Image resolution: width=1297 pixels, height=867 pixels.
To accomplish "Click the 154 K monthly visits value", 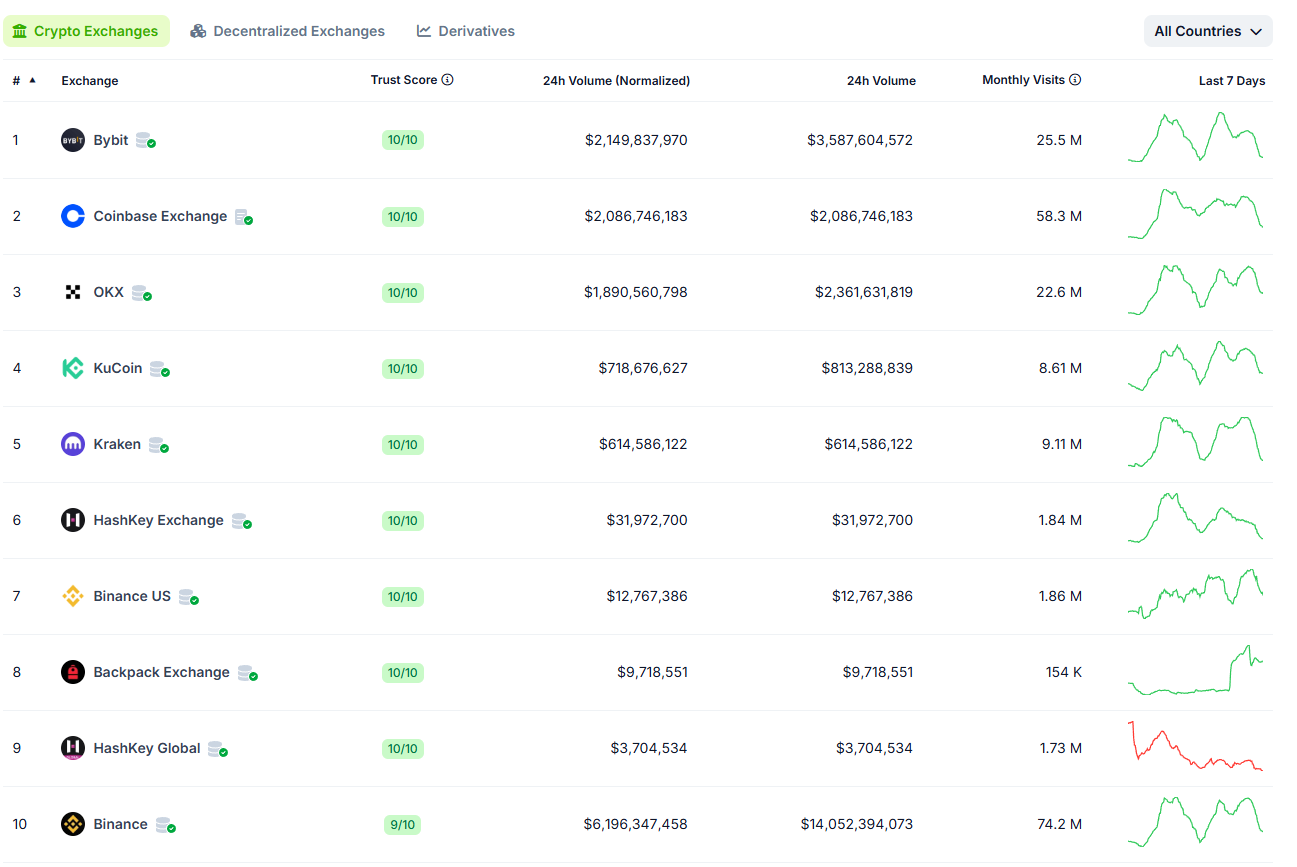I will click(1064, 672).
